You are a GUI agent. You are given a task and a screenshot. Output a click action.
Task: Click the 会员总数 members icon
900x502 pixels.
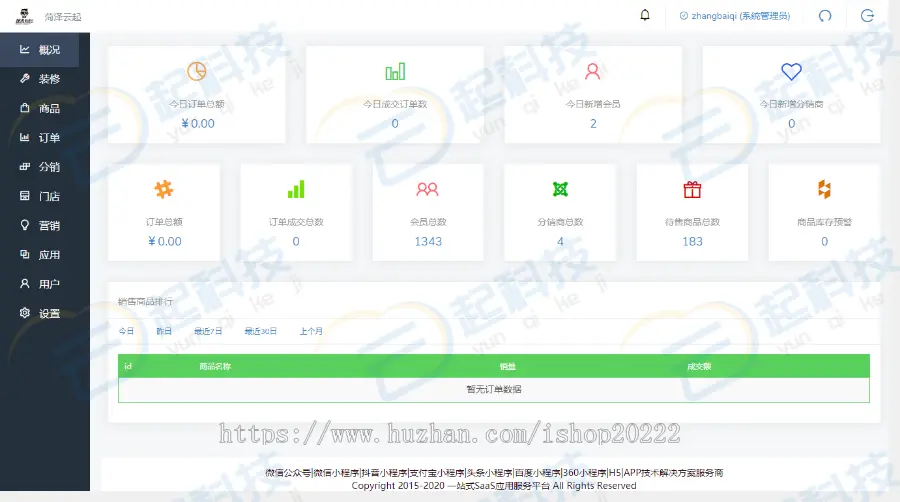(428, 189)
